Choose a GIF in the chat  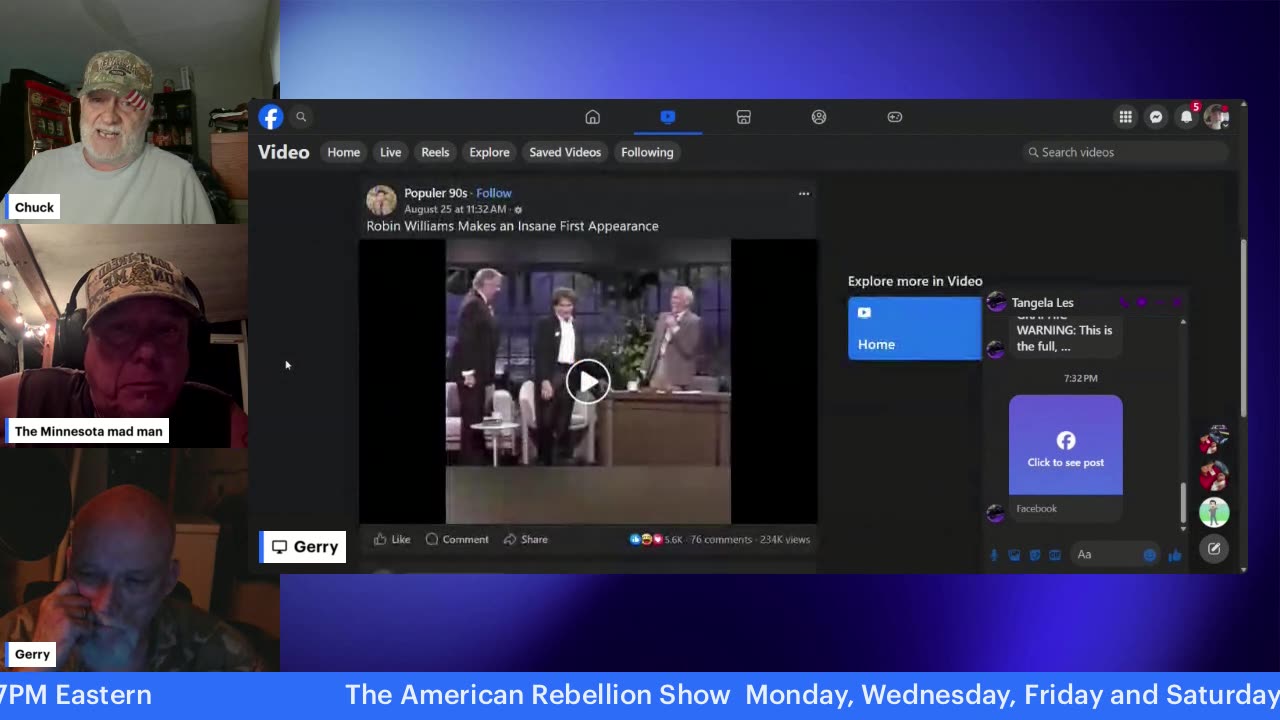tap(1055, 555)
